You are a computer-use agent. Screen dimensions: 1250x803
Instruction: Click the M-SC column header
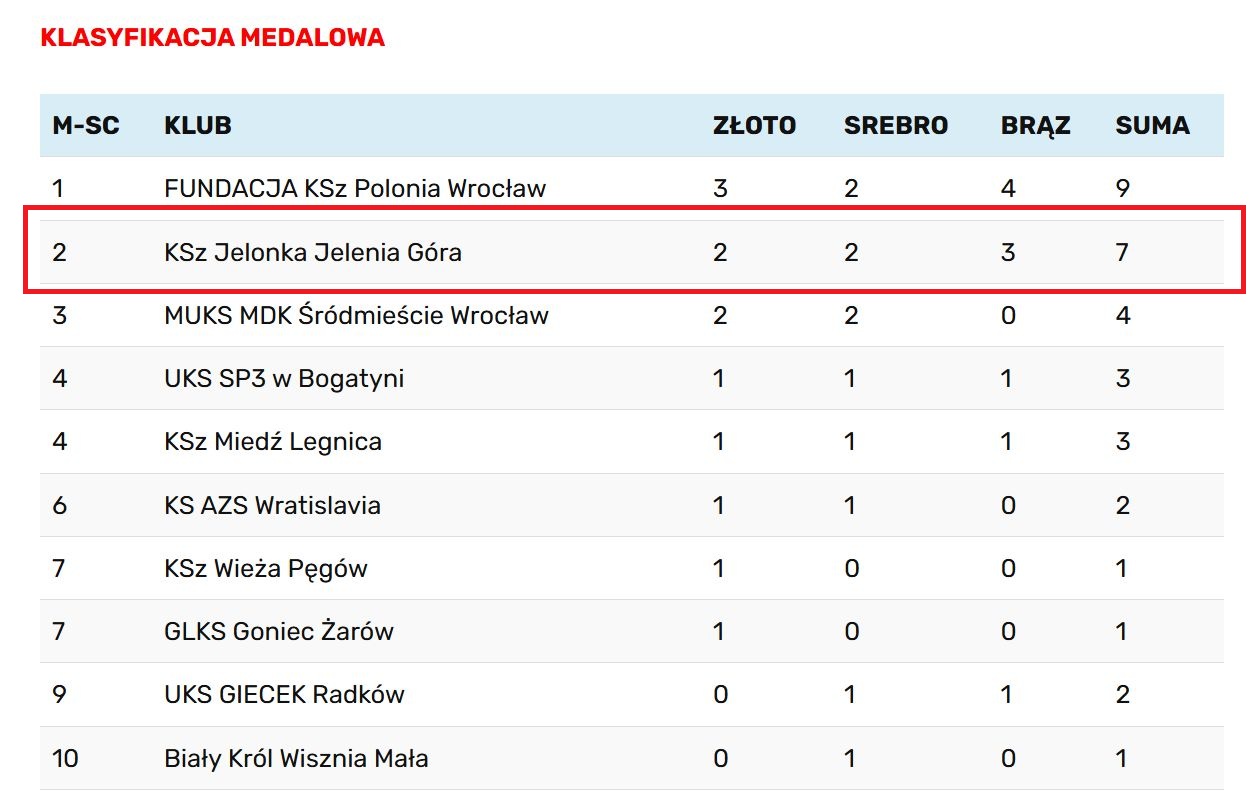pos(86,126)
